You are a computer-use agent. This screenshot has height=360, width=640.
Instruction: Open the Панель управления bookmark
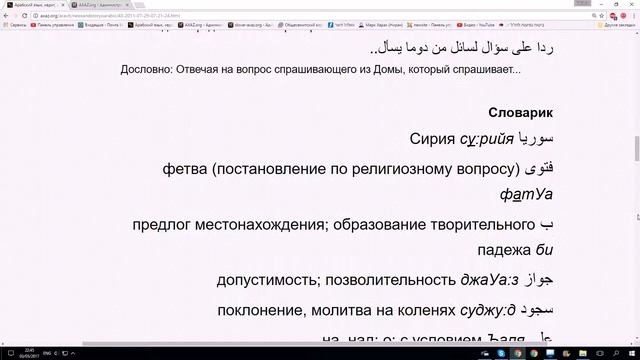pyautogui.click(x=52, y=25)
